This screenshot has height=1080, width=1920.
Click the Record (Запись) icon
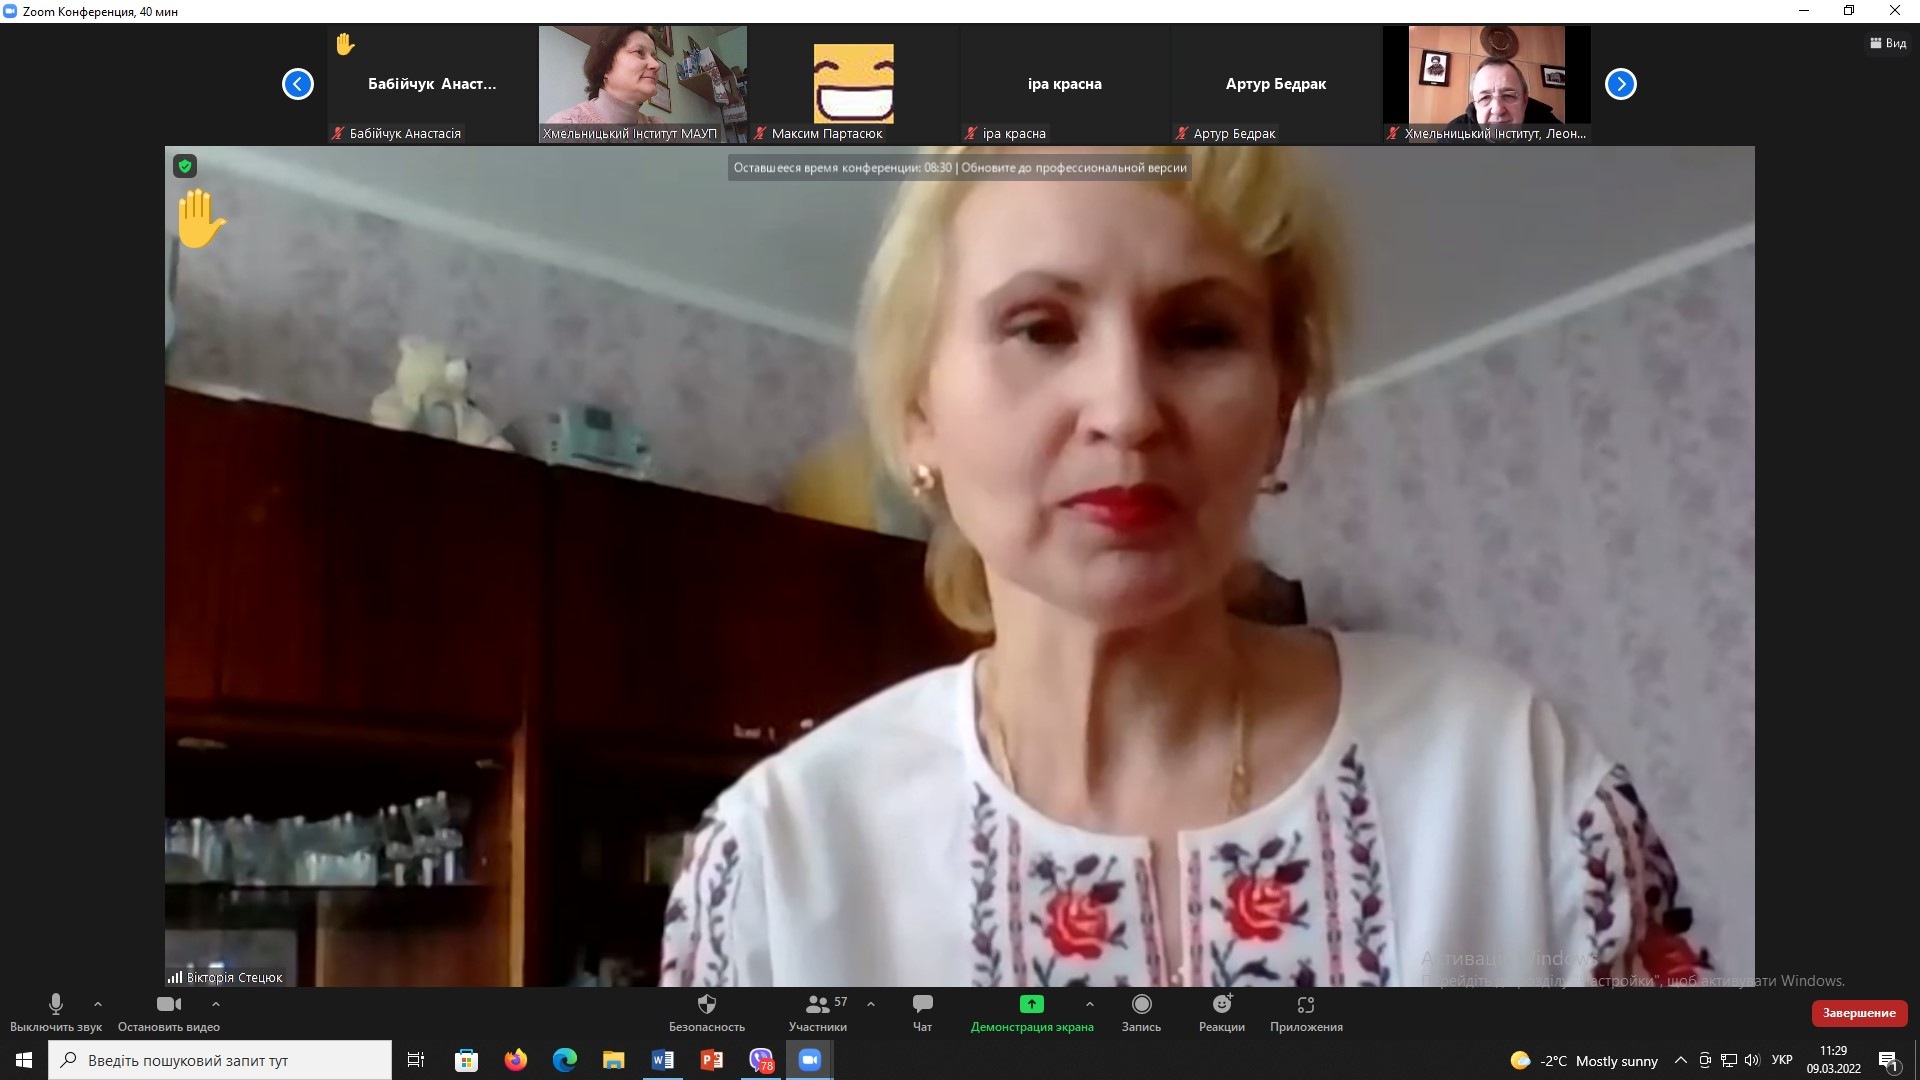point(1141,1005)
